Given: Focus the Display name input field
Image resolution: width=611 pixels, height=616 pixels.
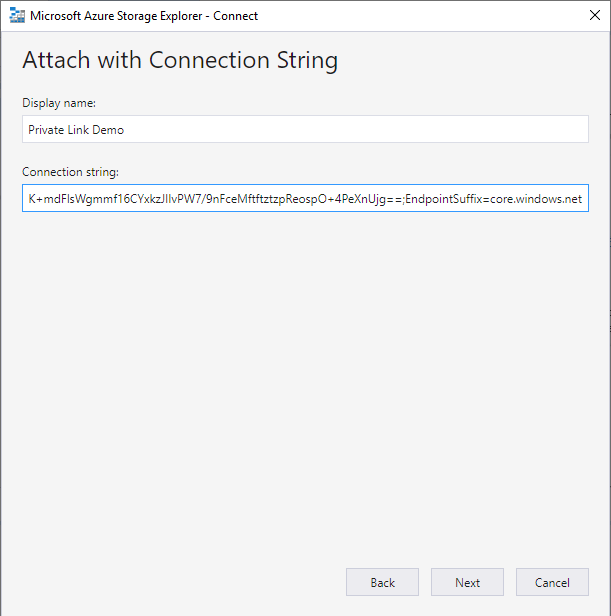Looking at the screenshot, I should coord(305,129).
